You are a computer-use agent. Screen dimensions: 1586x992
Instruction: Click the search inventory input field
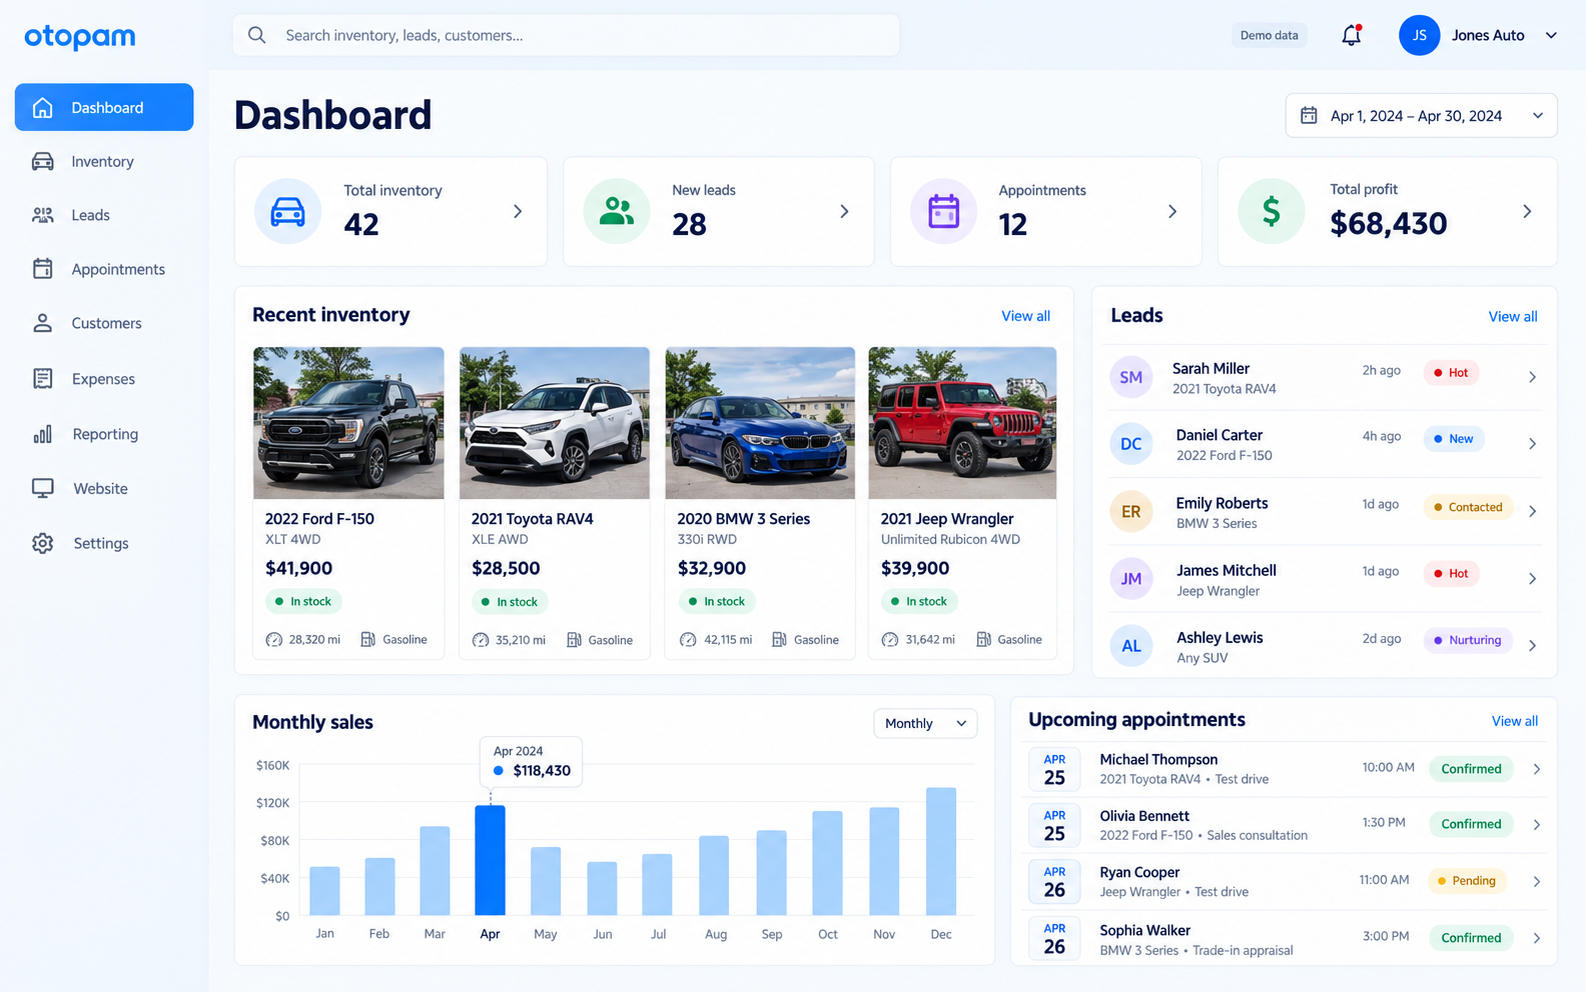click(x=566, y=35)
